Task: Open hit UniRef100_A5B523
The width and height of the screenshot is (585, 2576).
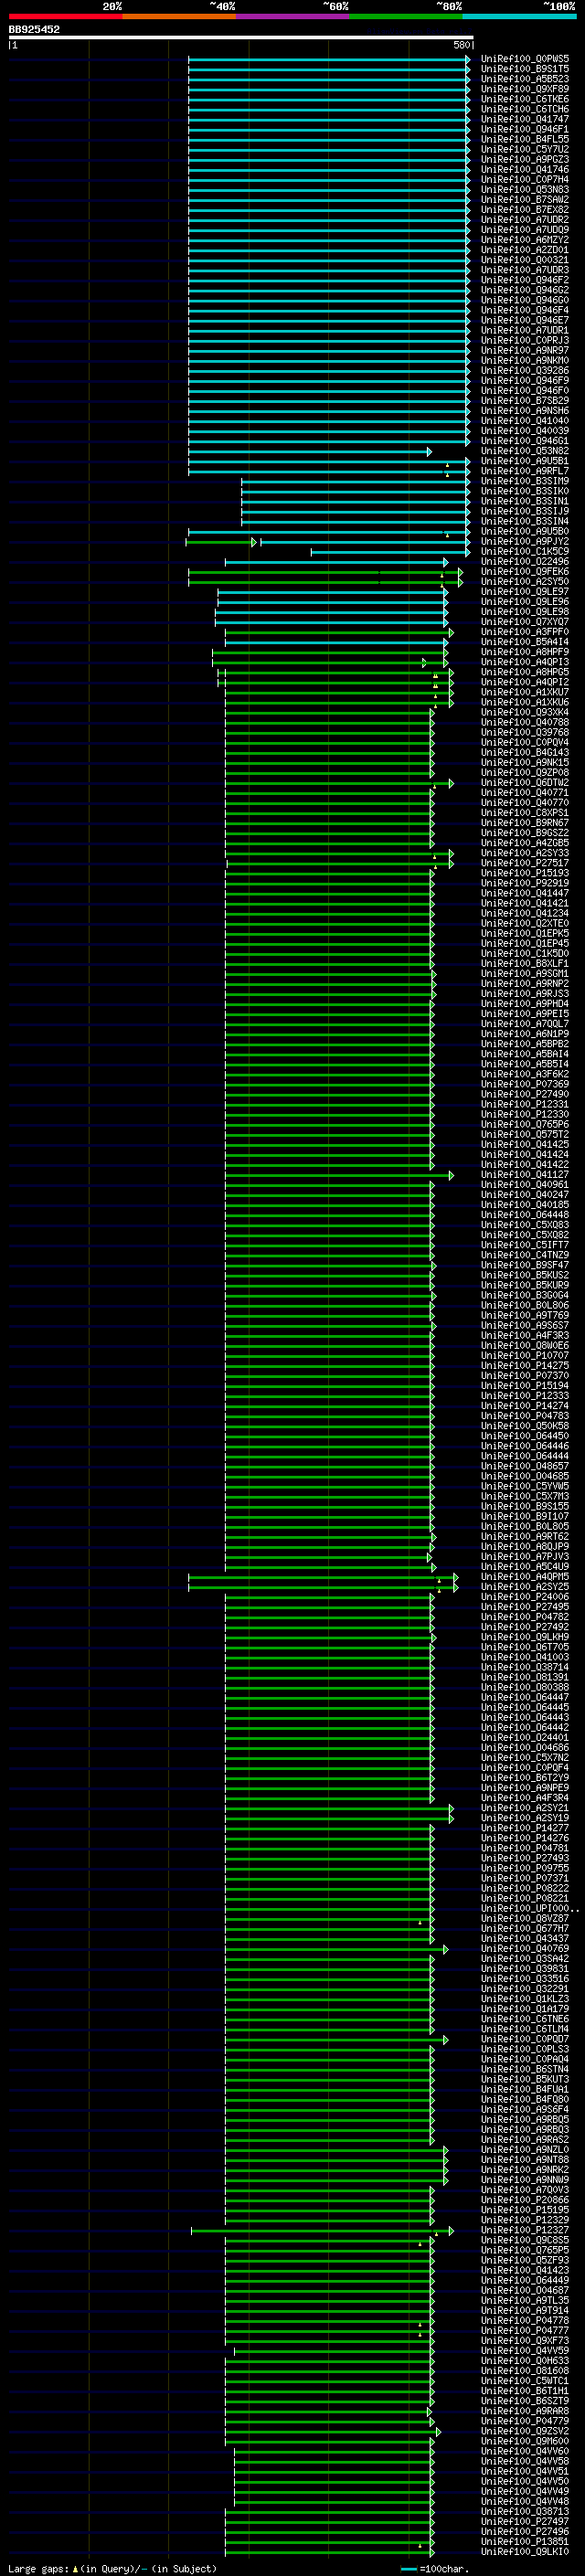Action: 524,79
